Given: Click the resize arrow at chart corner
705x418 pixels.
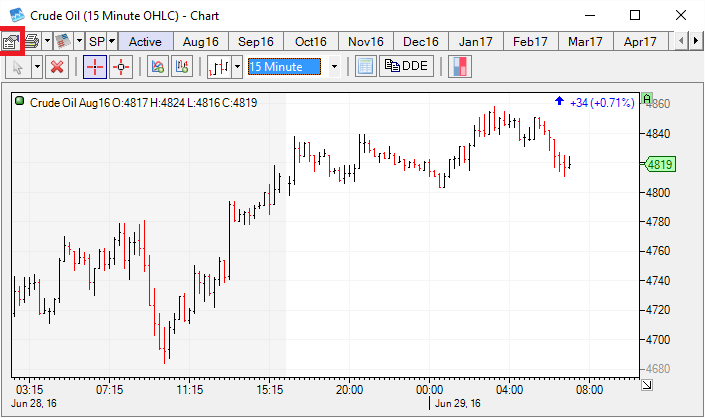Looking at the screenshot, I should tap(647, 384).
